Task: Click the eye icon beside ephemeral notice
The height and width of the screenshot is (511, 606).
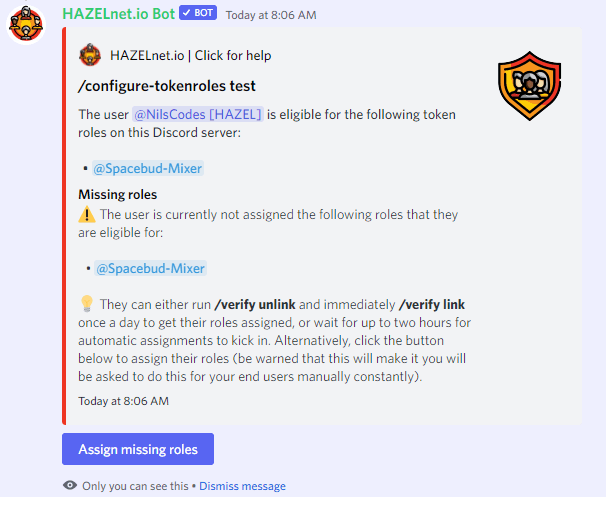Action: (x=70, y=485)
